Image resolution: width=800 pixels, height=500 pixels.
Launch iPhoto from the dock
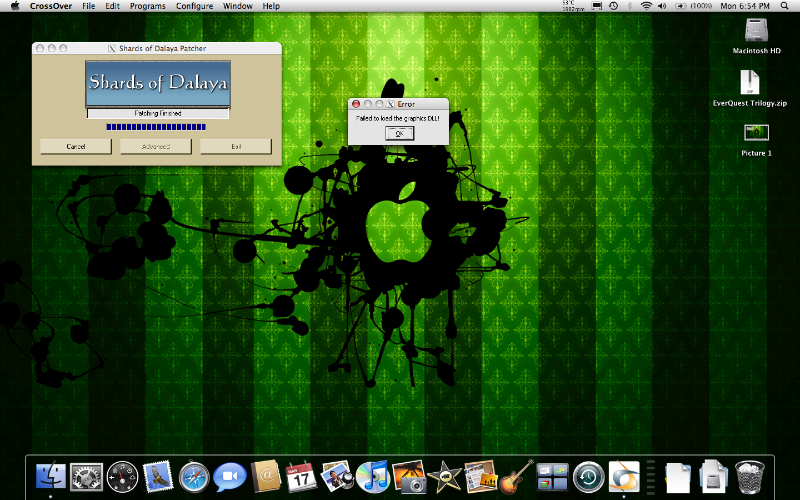point(337,477)
